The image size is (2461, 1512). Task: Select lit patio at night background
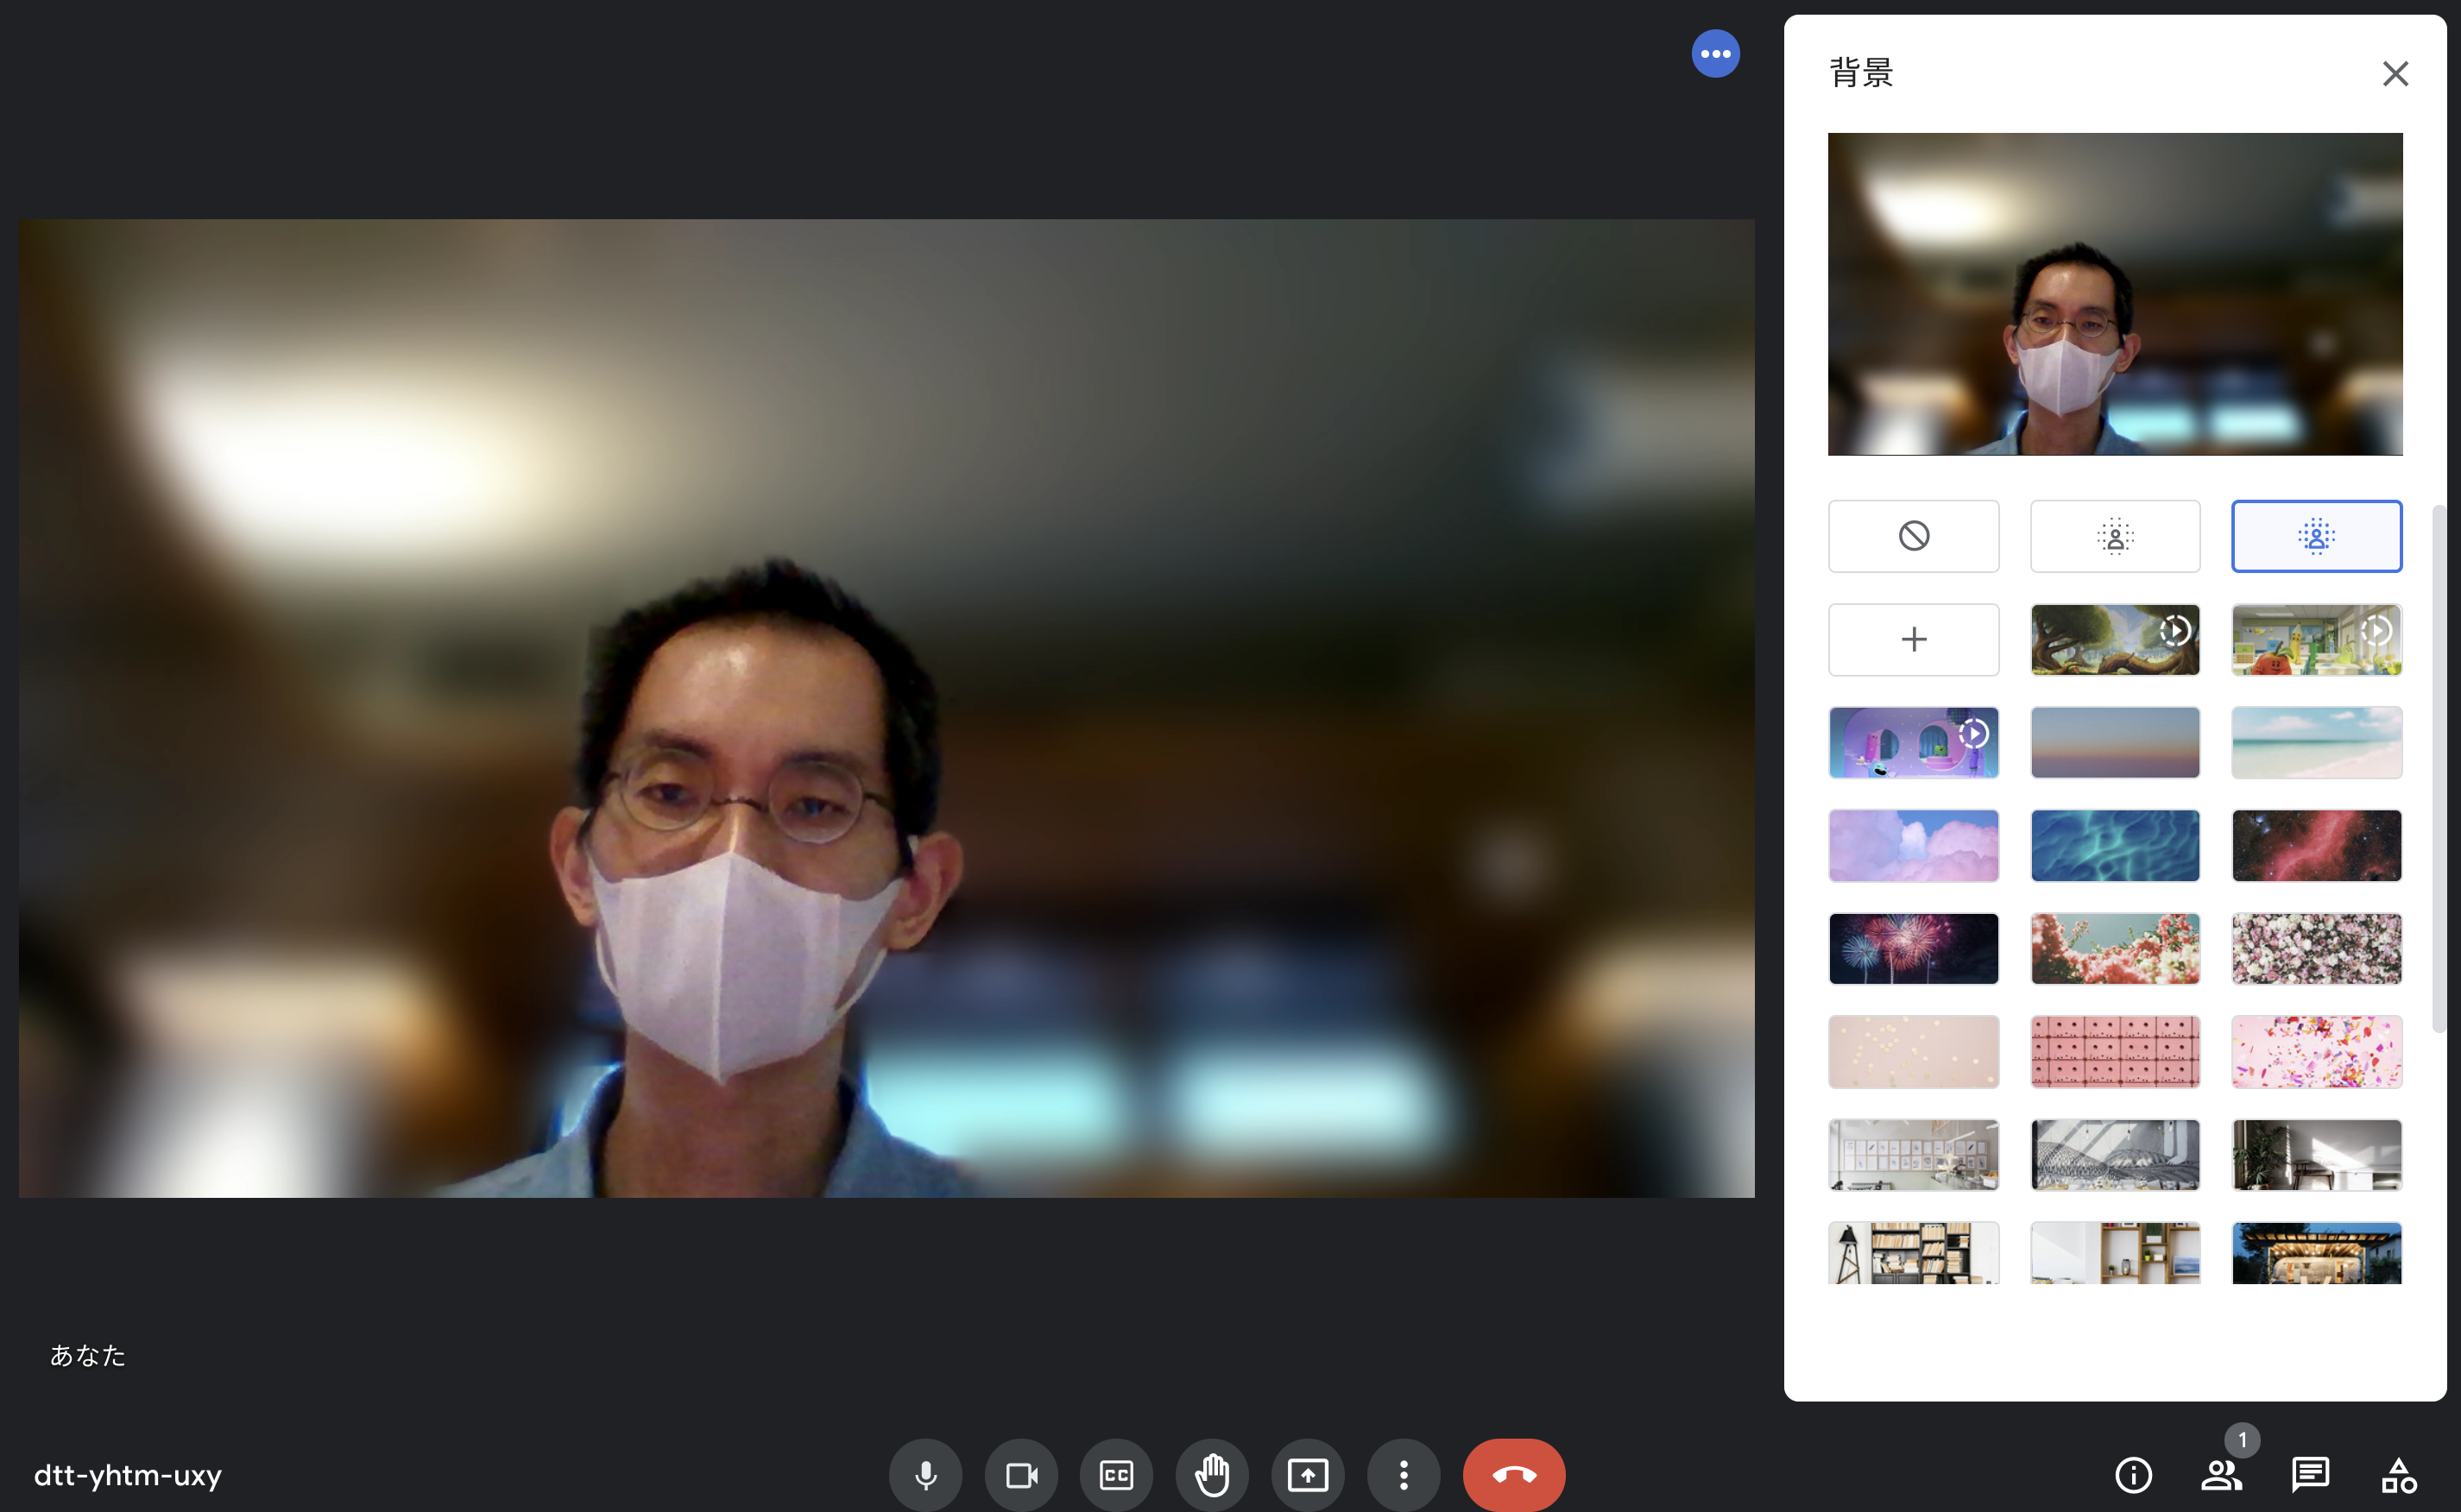point(2316,1252)
